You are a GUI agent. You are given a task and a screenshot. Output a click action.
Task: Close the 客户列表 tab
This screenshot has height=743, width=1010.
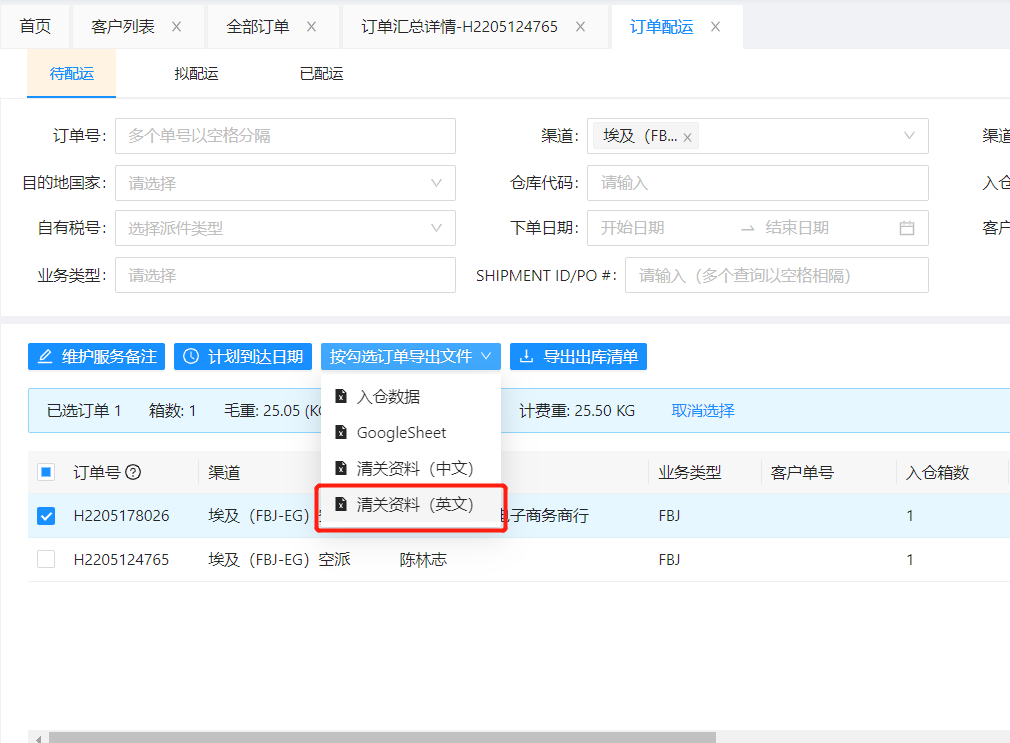tap(177, 27)
